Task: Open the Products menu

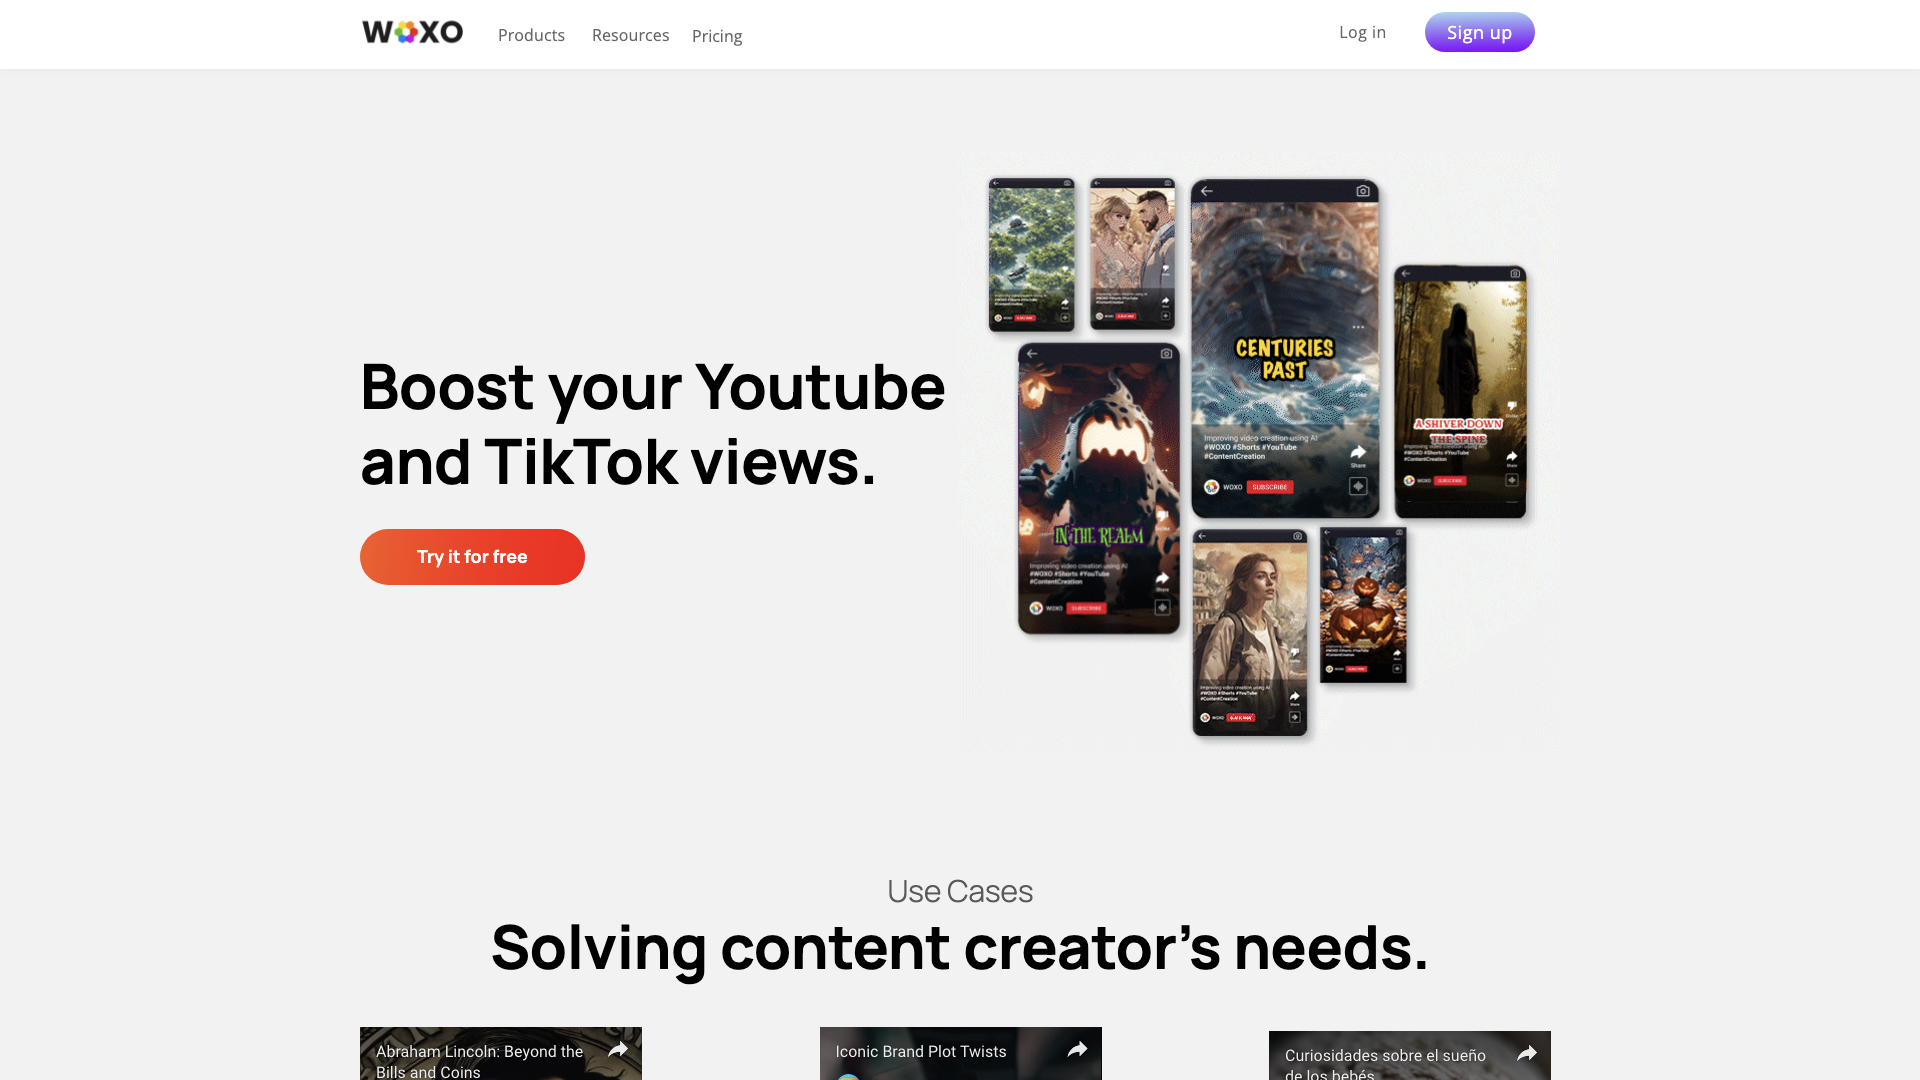Action: tap(531, 34)
